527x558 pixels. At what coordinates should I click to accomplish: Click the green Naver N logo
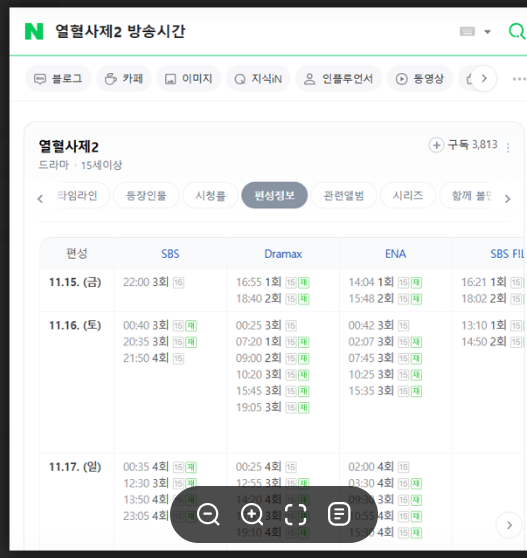point(34,31)
